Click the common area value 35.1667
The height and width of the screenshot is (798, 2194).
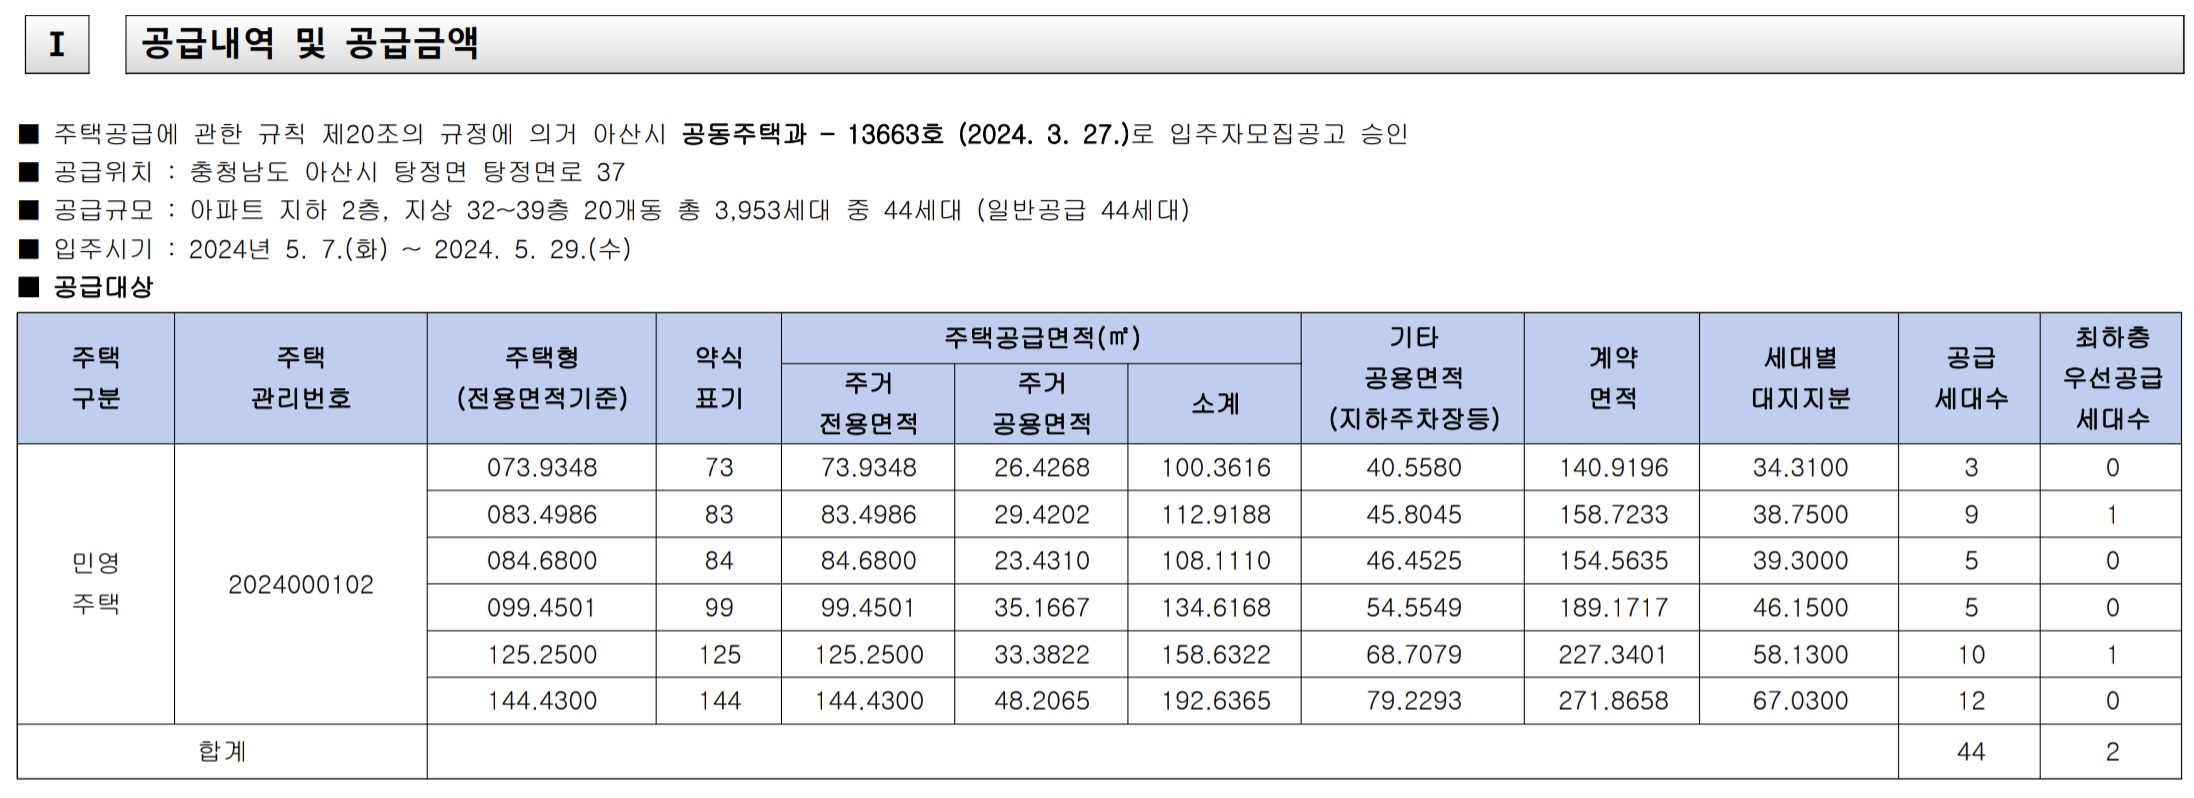[1041, 607]
